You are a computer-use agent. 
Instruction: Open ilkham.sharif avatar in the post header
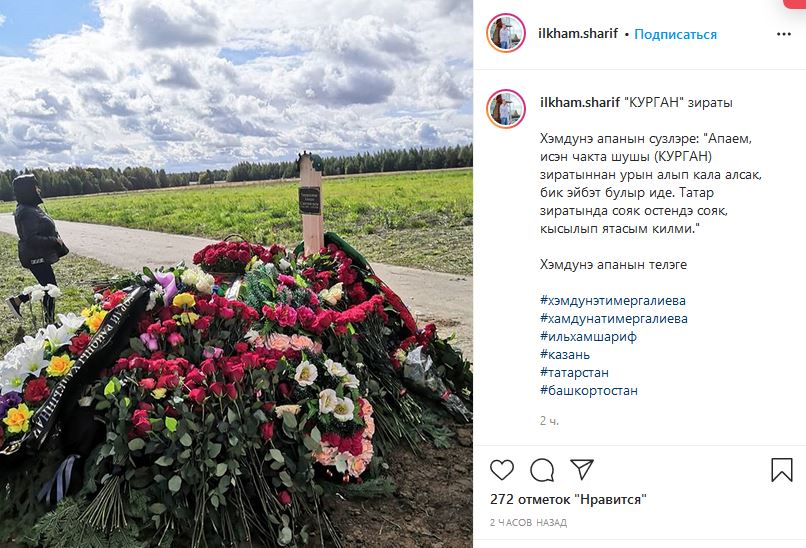click(506, 33)
